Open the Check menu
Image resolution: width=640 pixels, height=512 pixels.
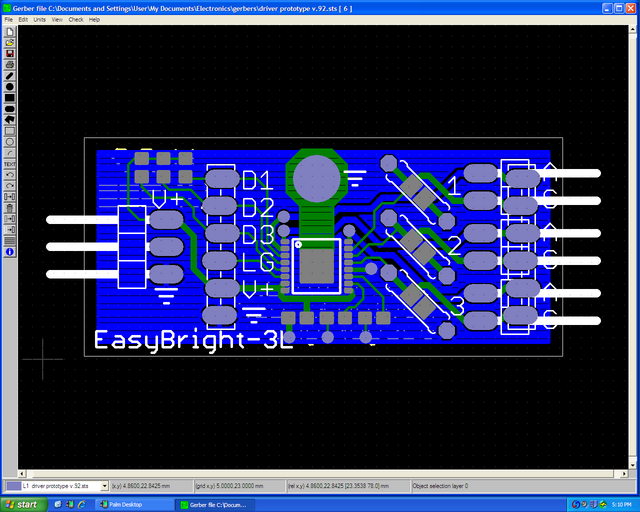(76, 20)
